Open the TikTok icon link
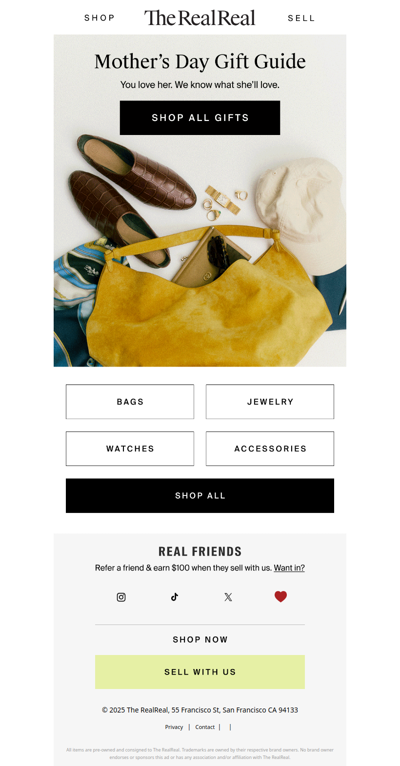Screen dimensions: 400x766 tap(174, 597)
